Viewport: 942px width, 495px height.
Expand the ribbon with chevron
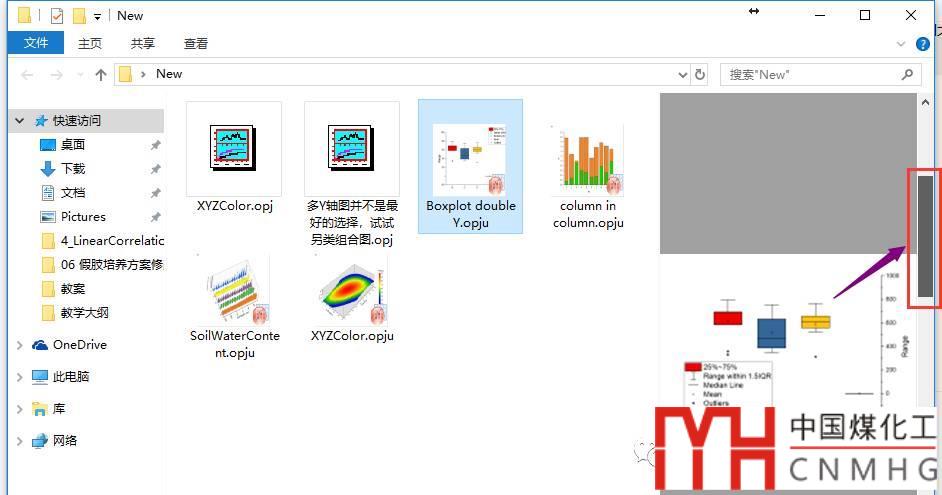(x=901, y=44)
